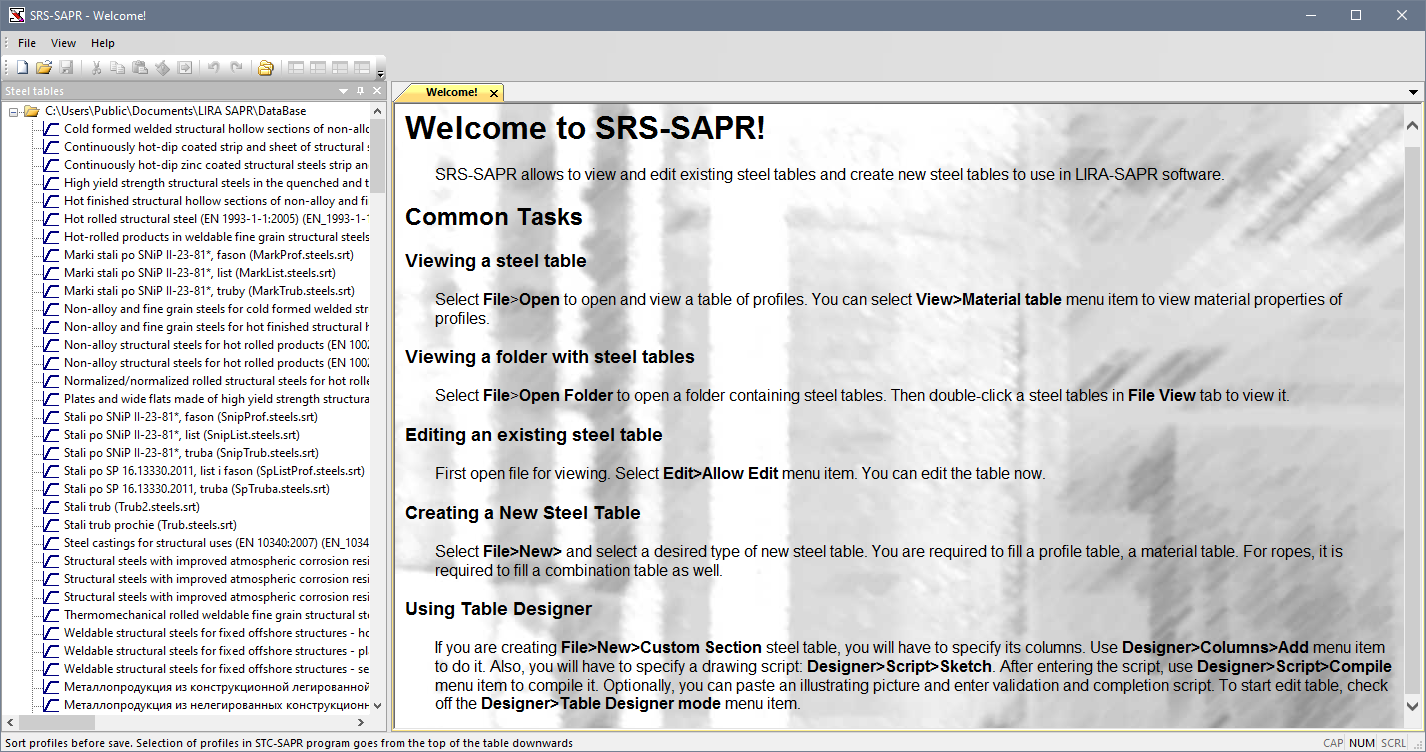
Task: Select Marki stali, list (MarkList.steels.srt)
Action: point(199,273)
